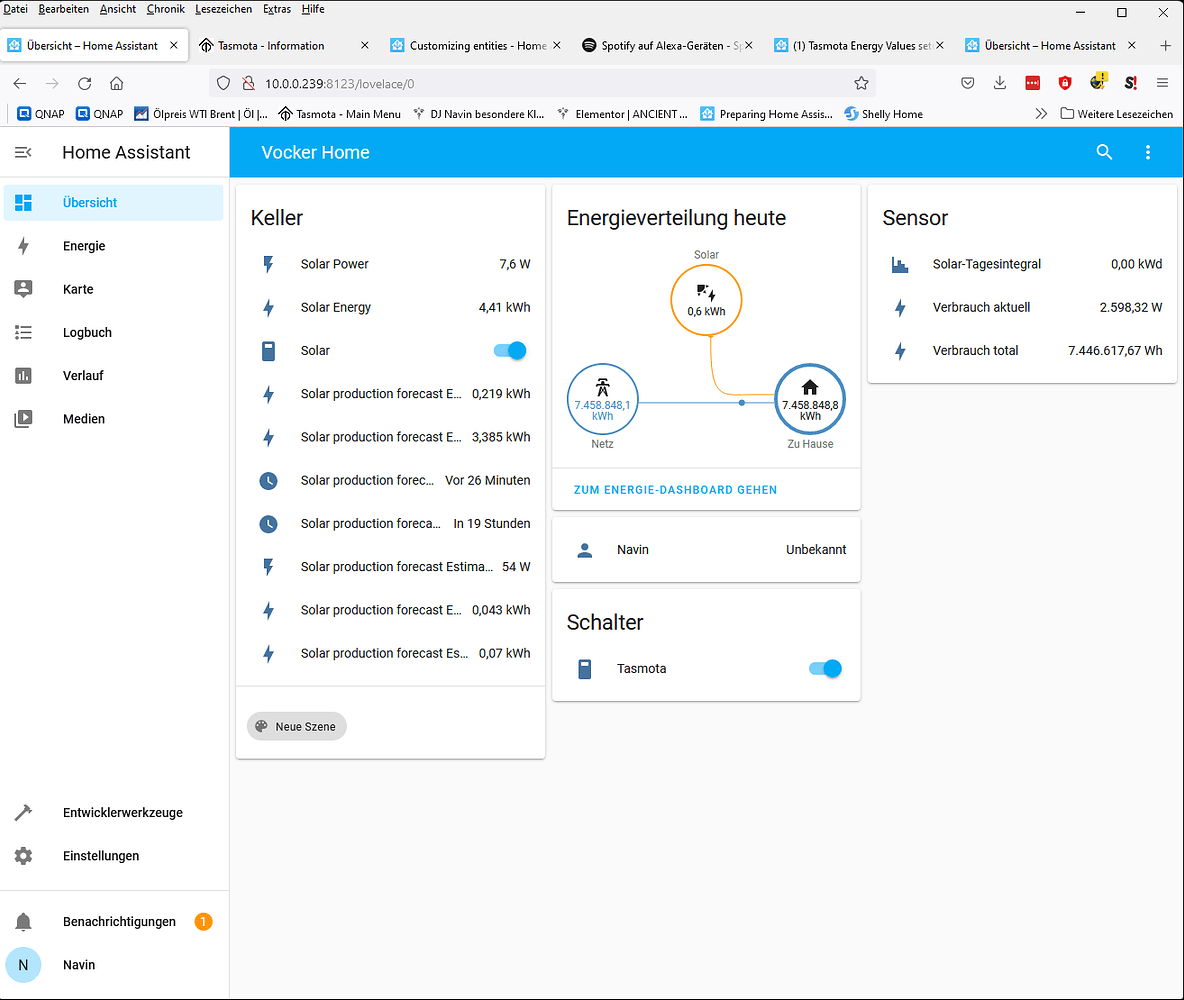
Task: Open the three-dot overflow menu in header
Action: coord(1148,152)
